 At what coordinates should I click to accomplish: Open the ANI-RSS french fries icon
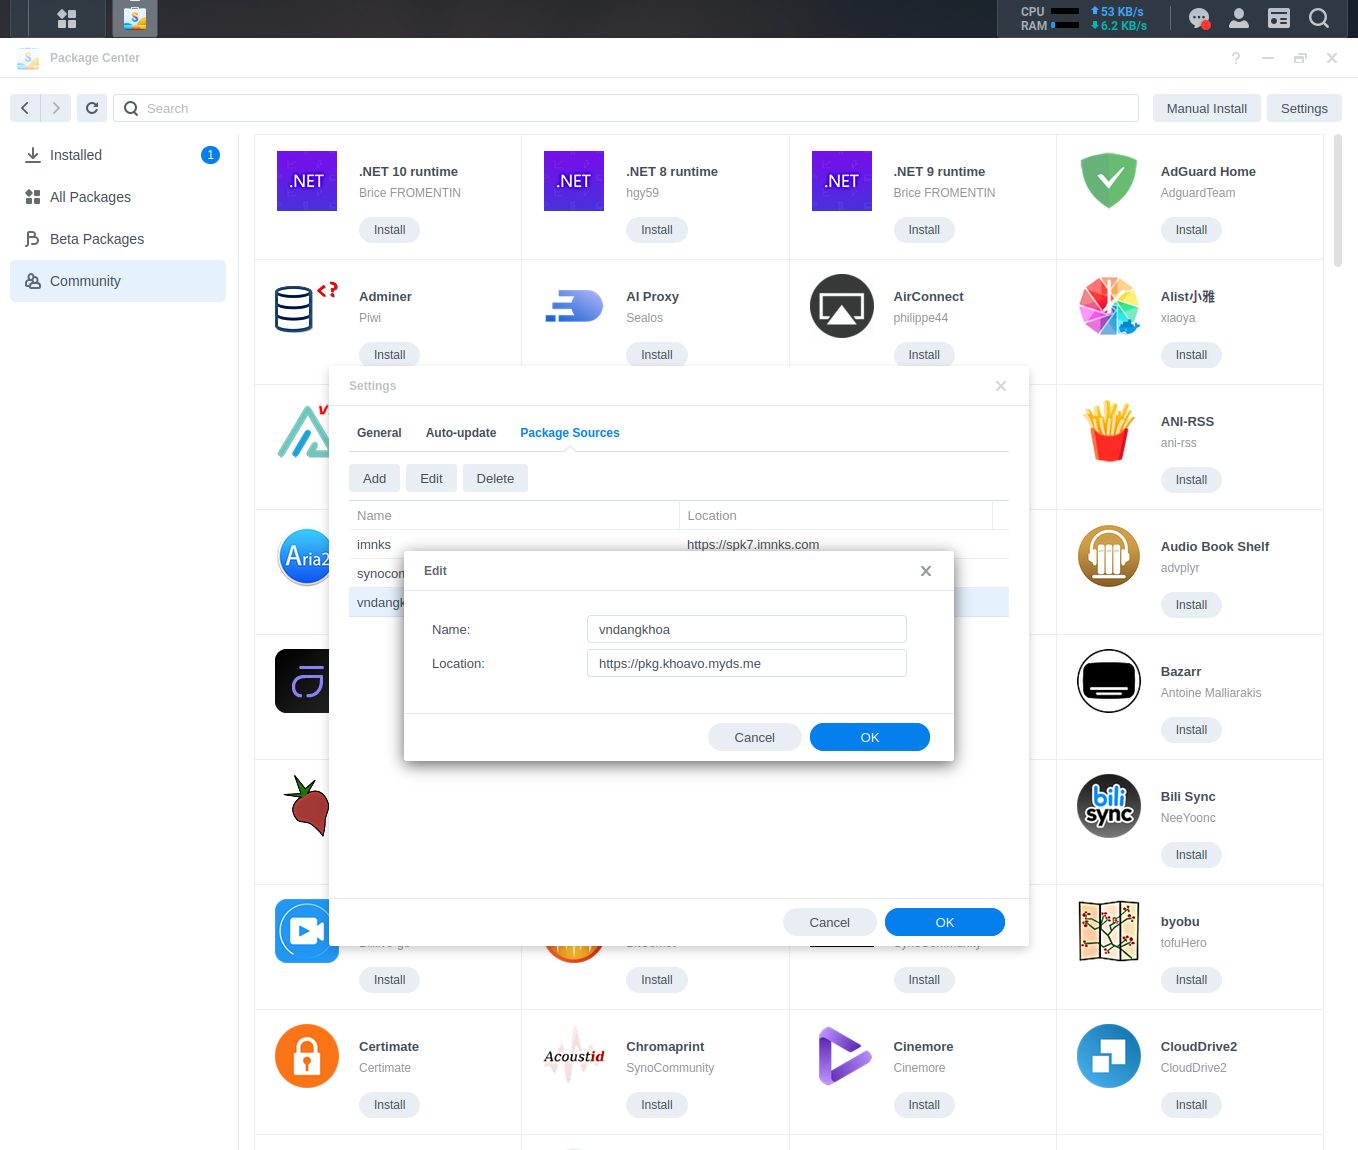coord(1109,431)
